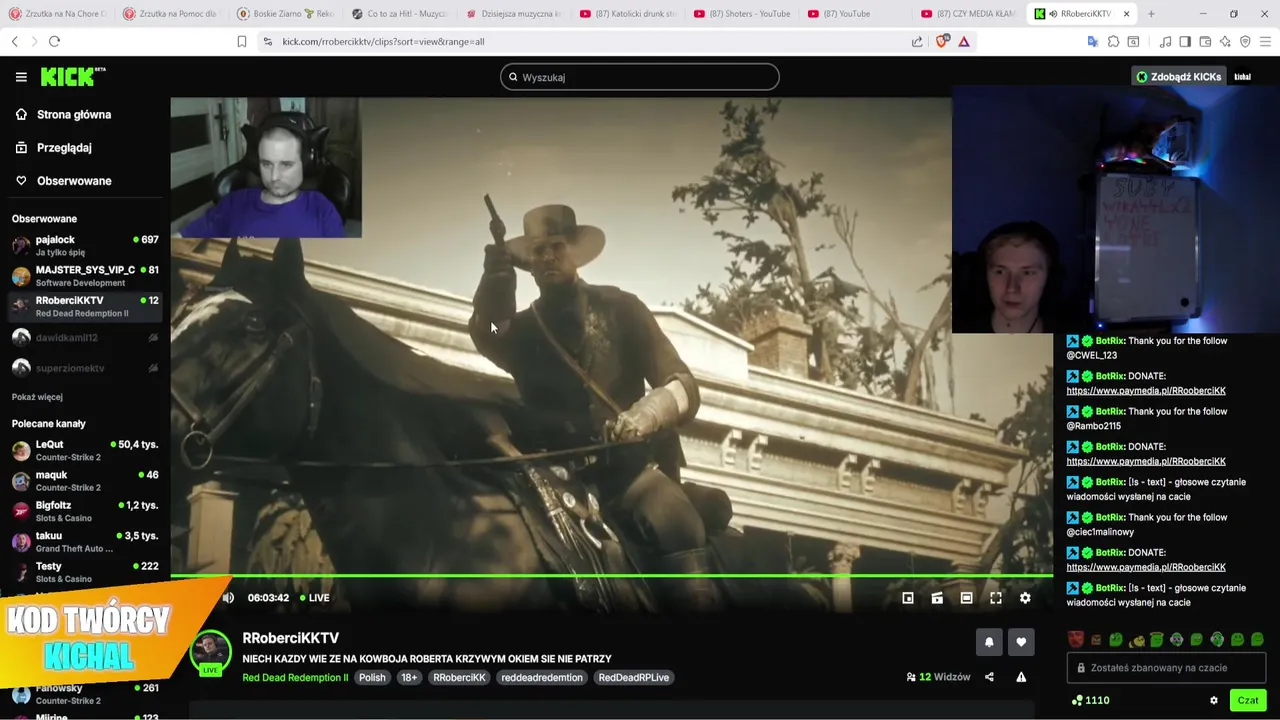Screen dimensions: 1280x720
Task: Click the address bar URL
Action: (x=383, y=42)
